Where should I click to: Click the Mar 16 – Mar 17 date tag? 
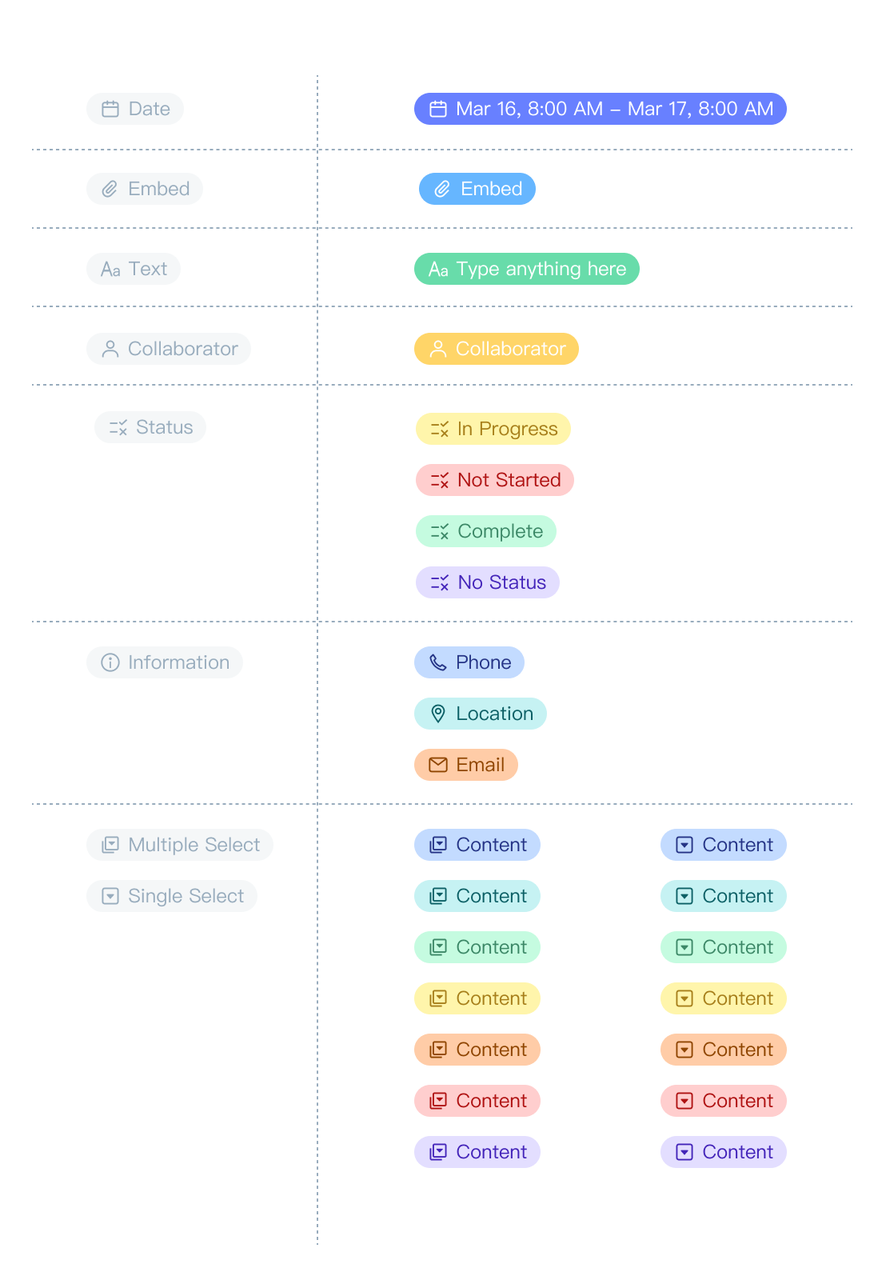pos(600,109)
